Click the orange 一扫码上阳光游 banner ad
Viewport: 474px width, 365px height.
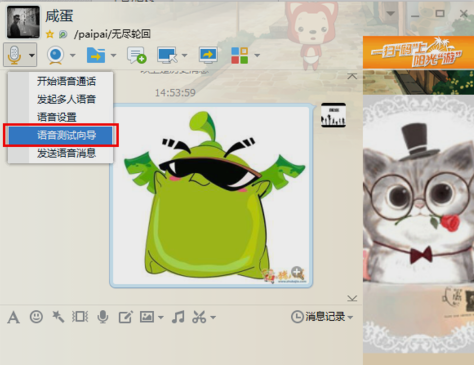click(x=418, y=52)
